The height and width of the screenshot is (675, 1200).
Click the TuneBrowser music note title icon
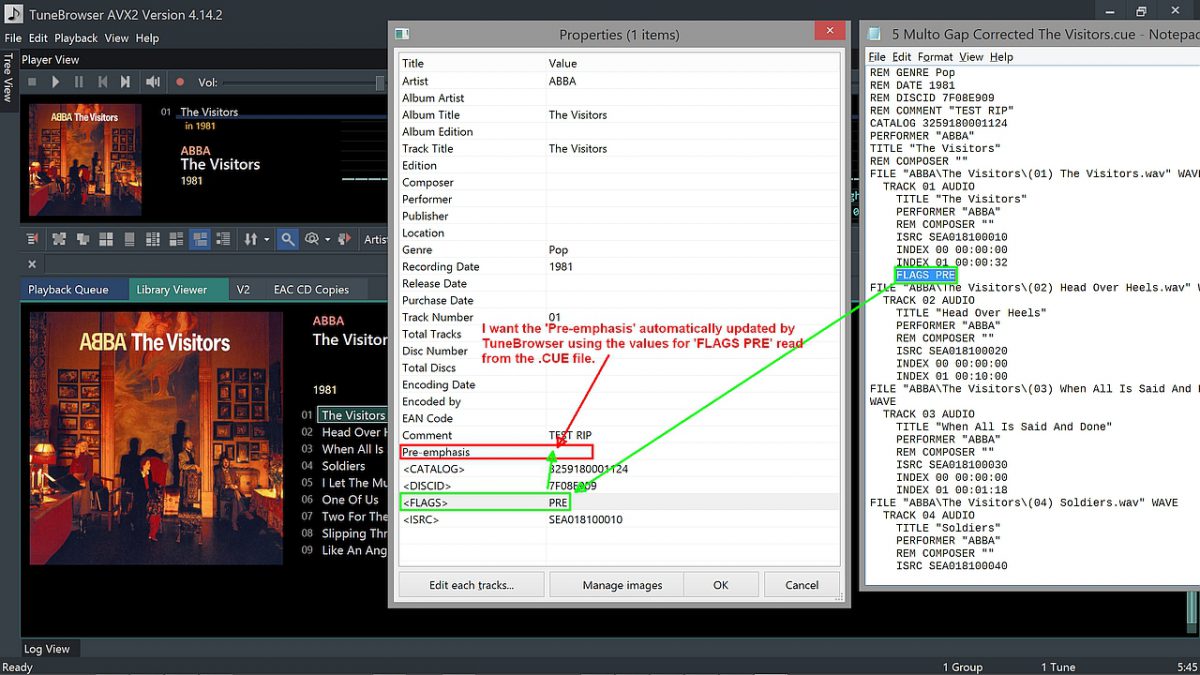coord(13,14)
